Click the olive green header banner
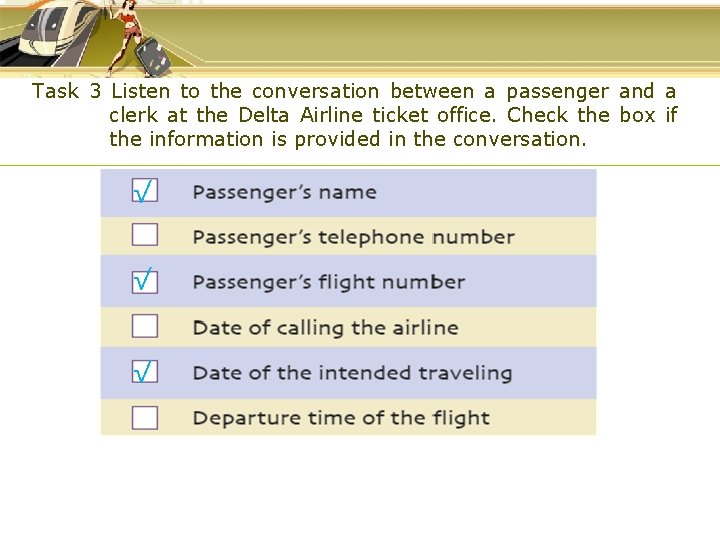 pos(450,38)
